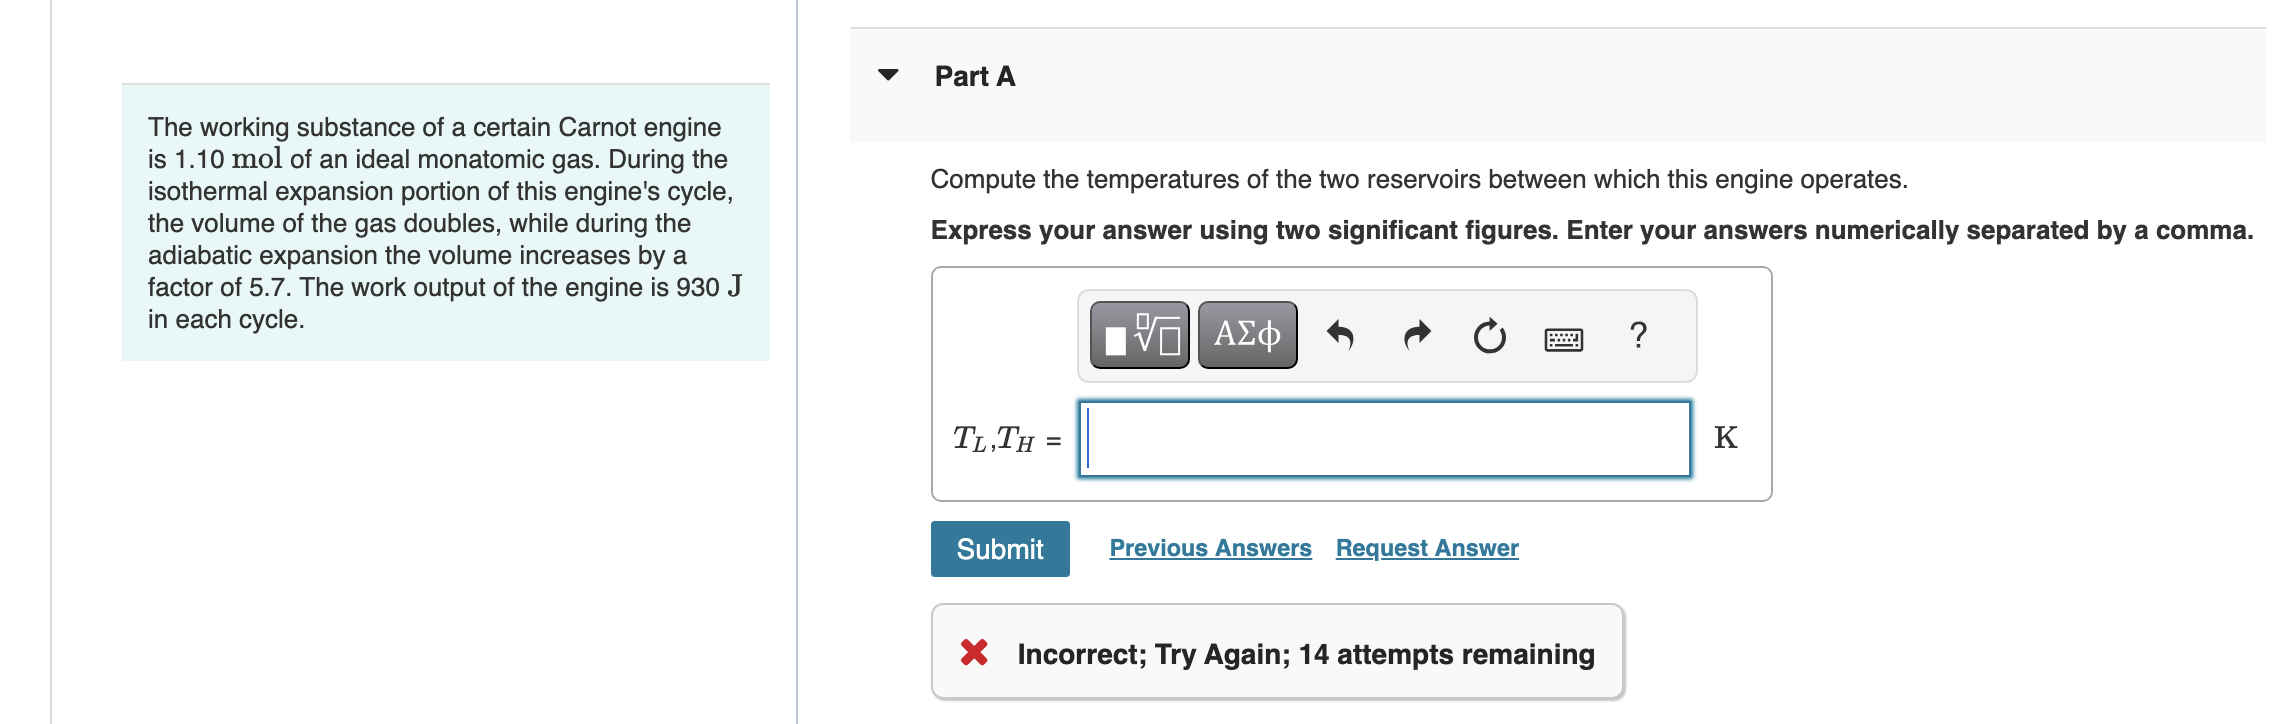Image resolution: width=2296 pixels, height=724 pixels.
Task: Collapse Part A using the triangle arrow
Action: pos(888,75)
